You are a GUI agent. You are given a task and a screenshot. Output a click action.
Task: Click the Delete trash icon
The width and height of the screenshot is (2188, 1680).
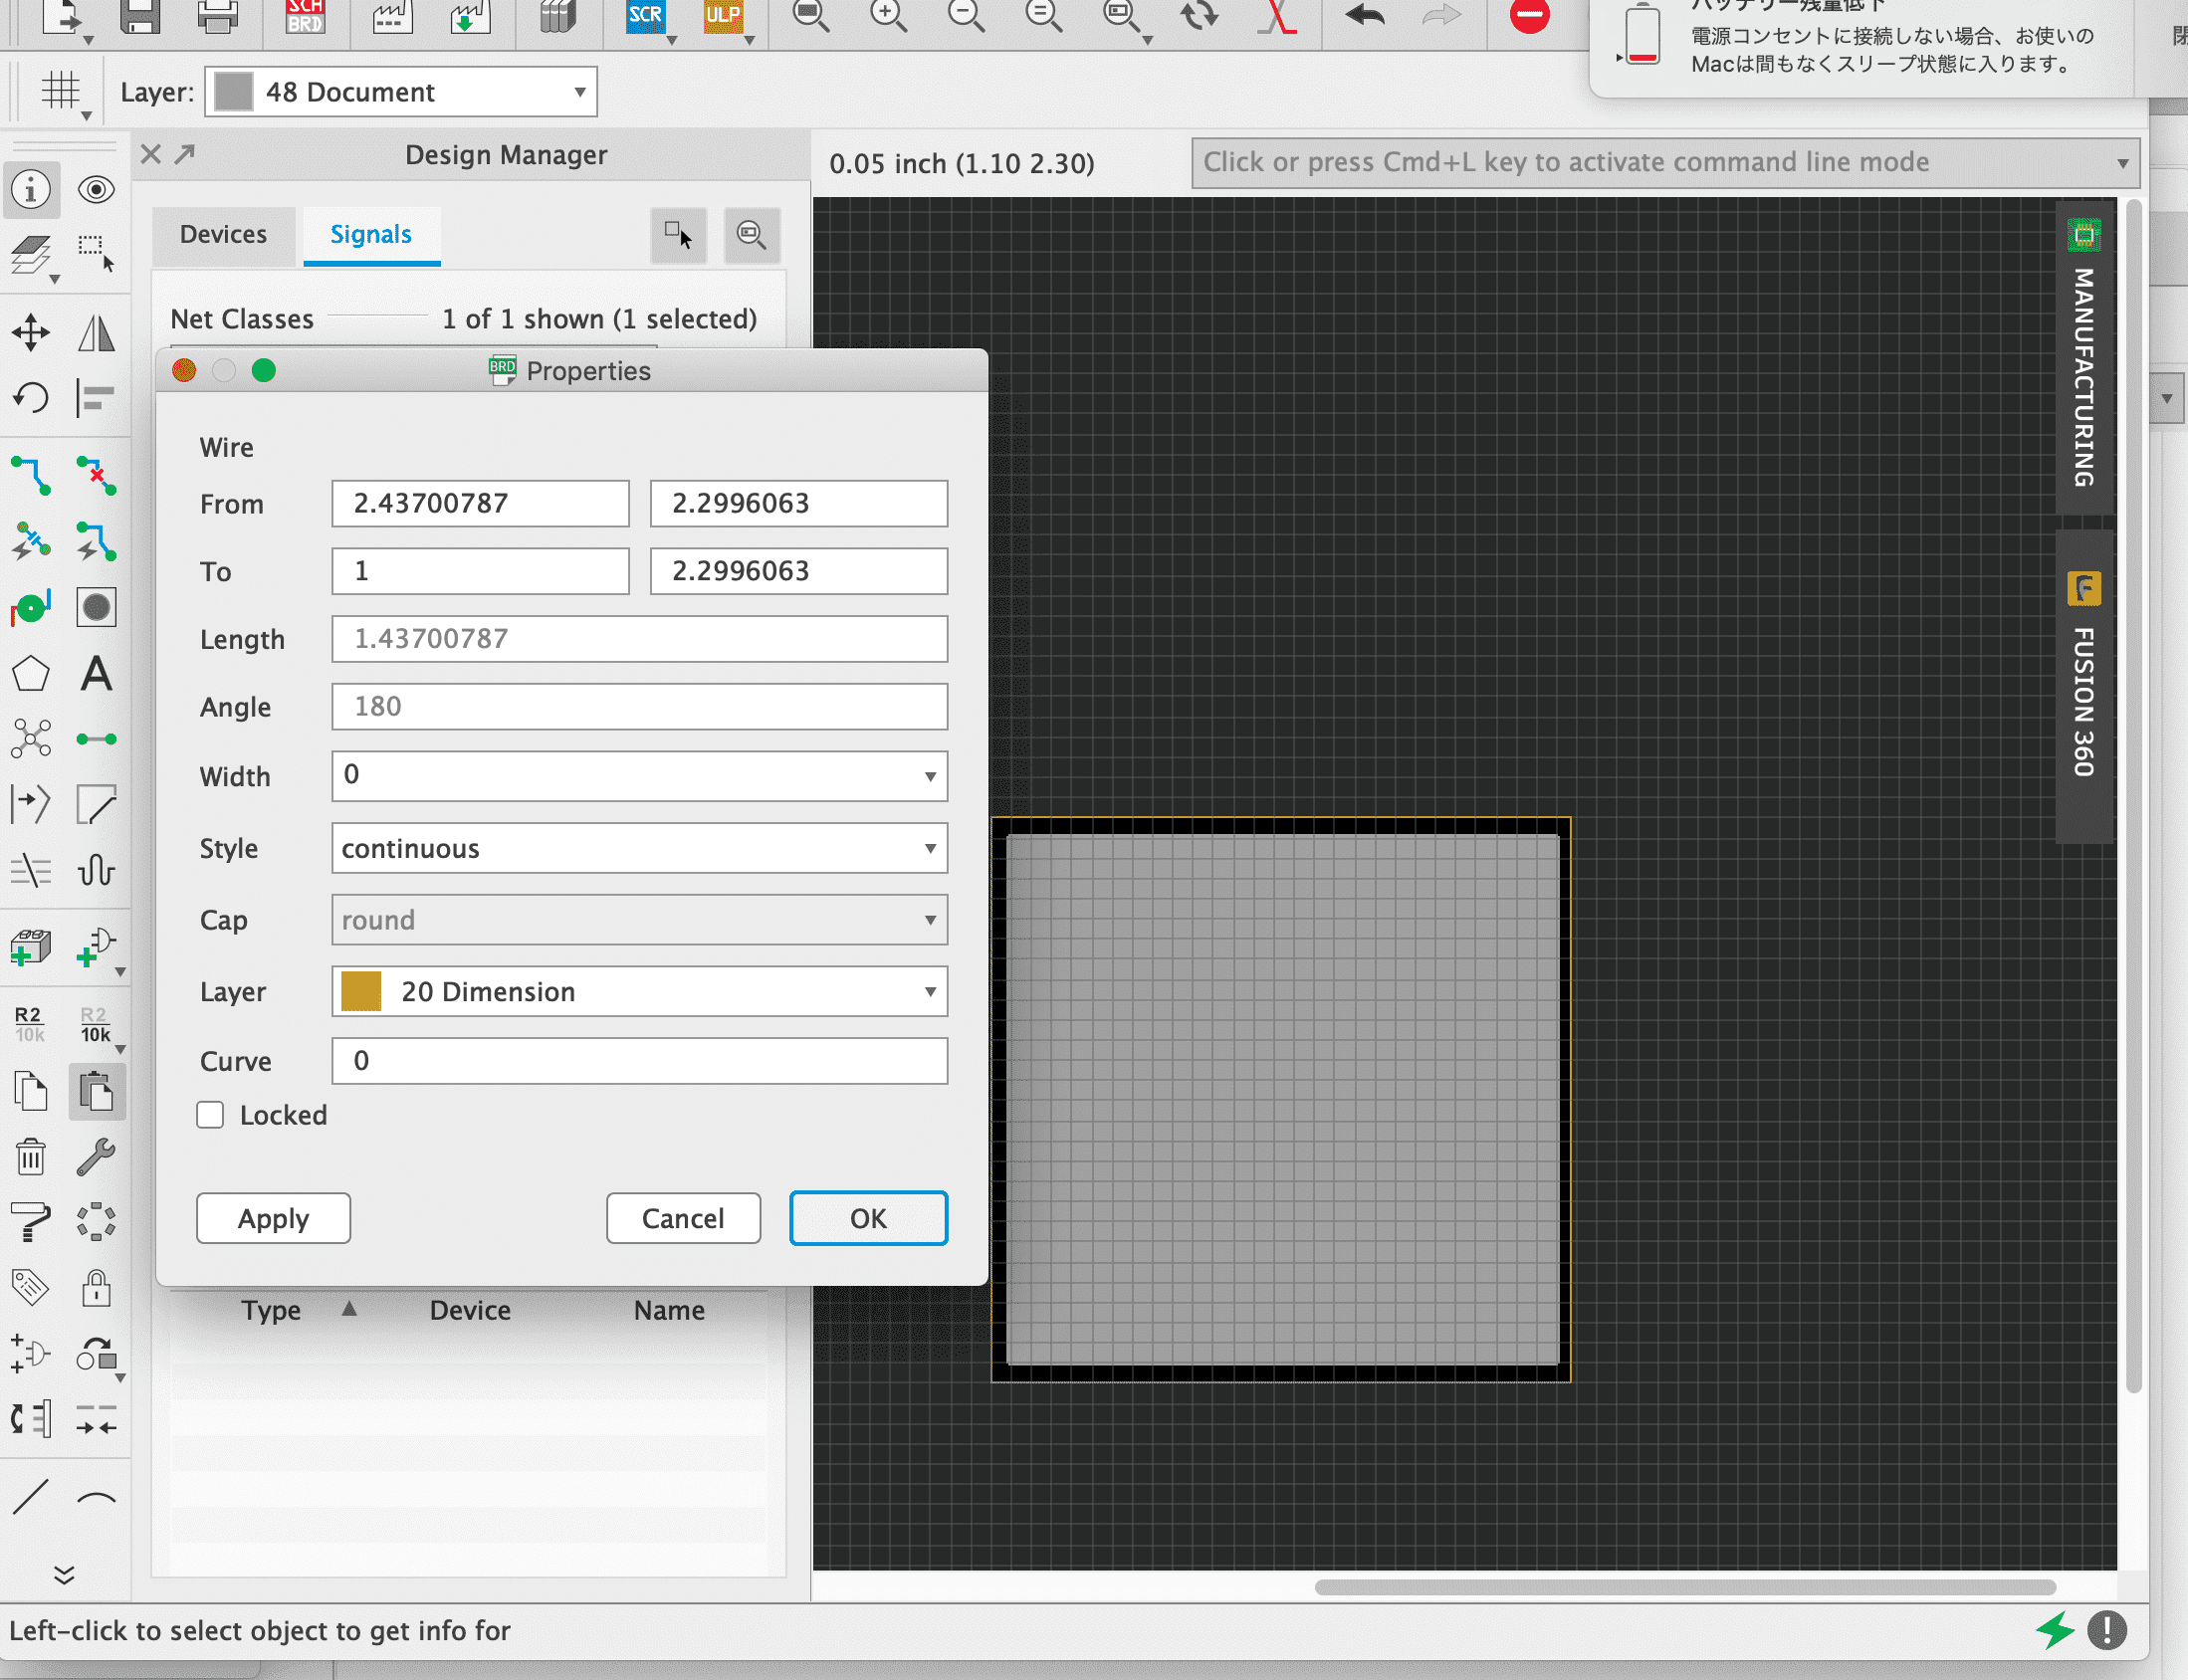[x=31, y=1157]
